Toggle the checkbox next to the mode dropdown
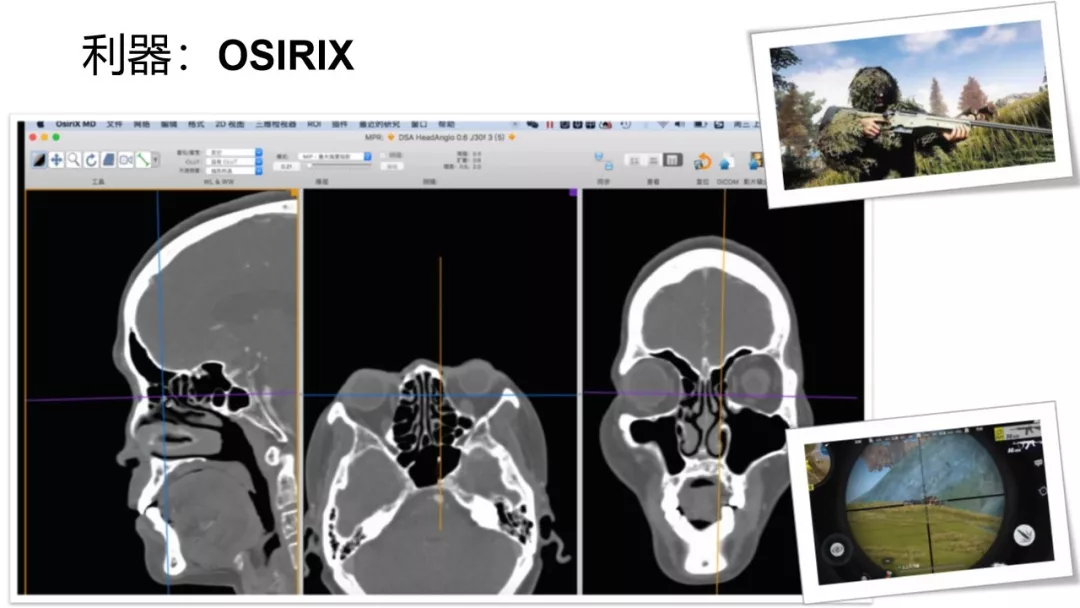1080x608 pixels. pos(384,156)
